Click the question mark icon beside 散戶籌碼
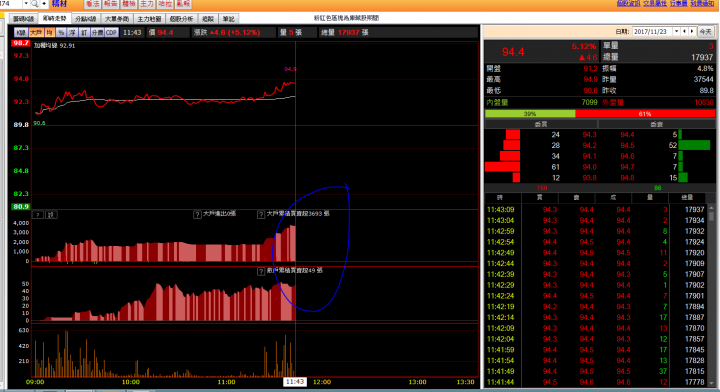720x392 pixels. click(261, 271)
